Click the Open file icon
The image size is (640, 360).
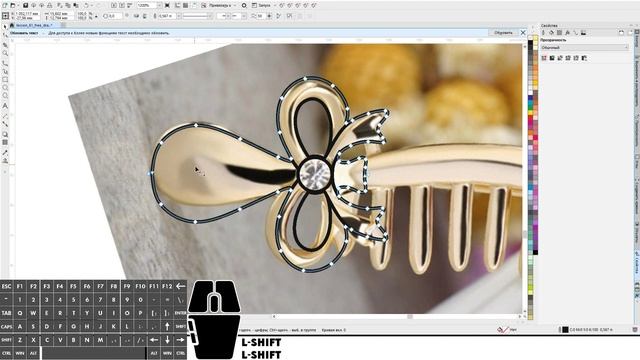tap(13, 5)
